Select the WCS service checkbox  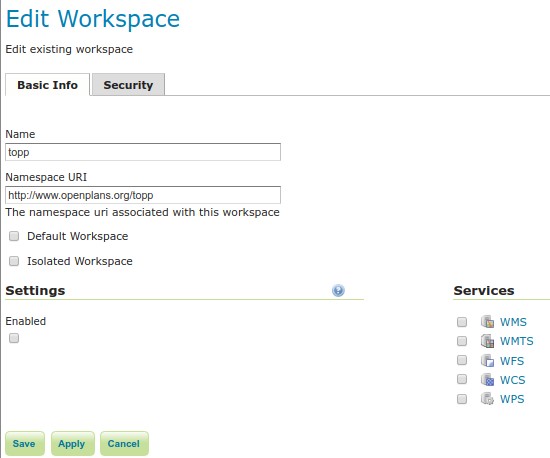[462, 379]
